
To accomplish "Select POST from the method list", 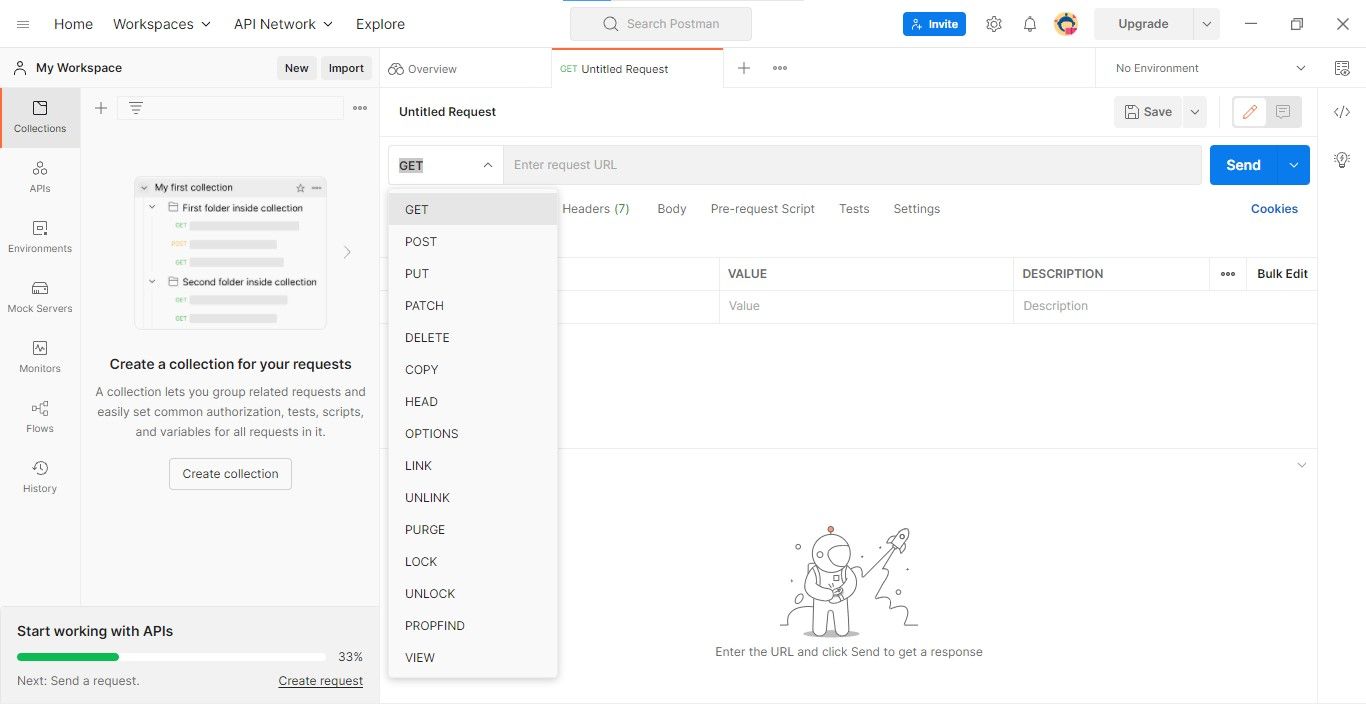I will coord(473,242).
